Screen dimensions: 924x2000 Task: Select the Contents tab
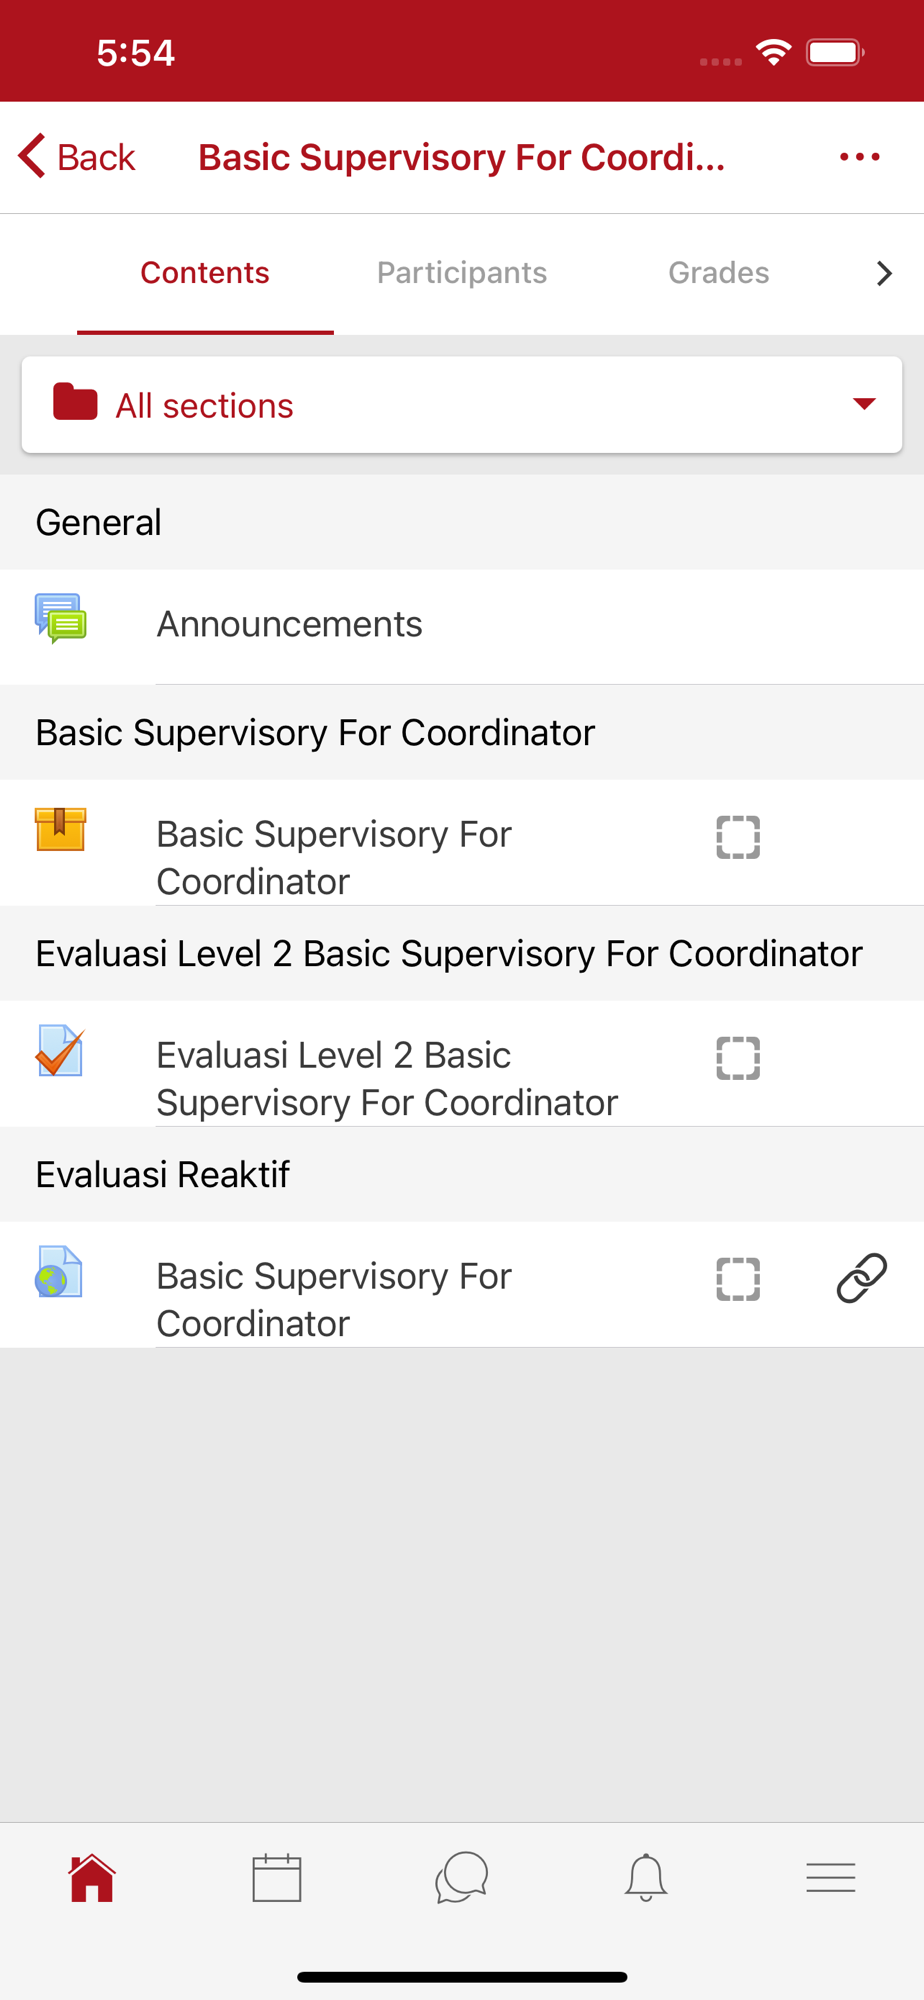pos(205,273)
